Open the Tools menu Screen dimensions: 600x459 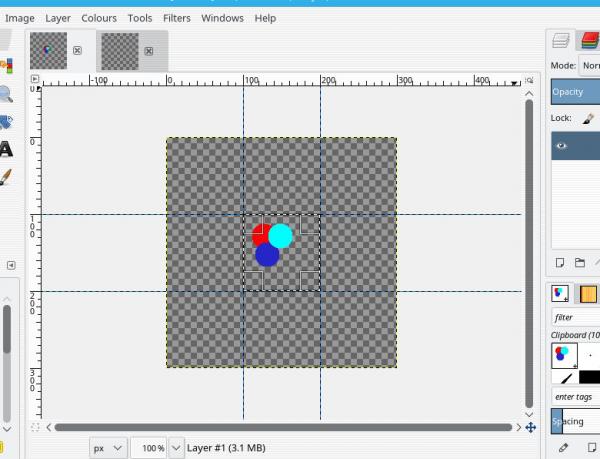(x=140, y=18)
